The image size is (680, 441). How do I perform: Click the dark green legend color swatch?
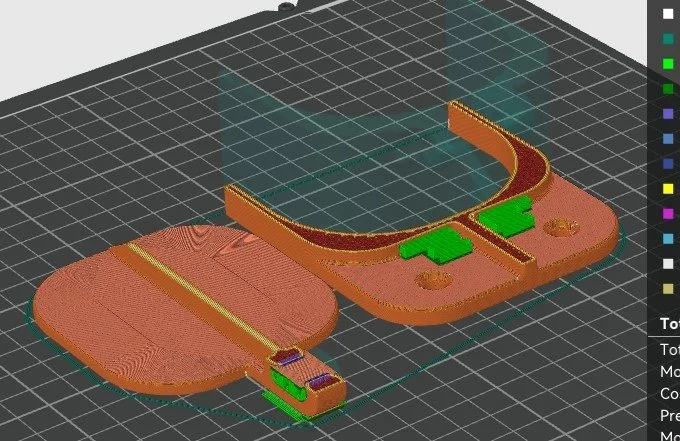click(x=668, y=89)
